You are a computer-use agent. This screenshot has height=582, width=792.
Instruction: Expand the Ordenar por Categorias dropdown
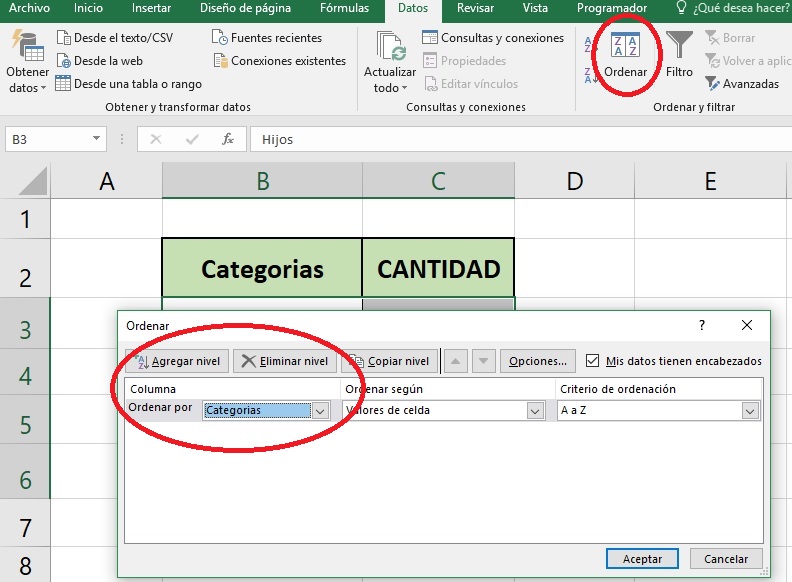point(320,410)
